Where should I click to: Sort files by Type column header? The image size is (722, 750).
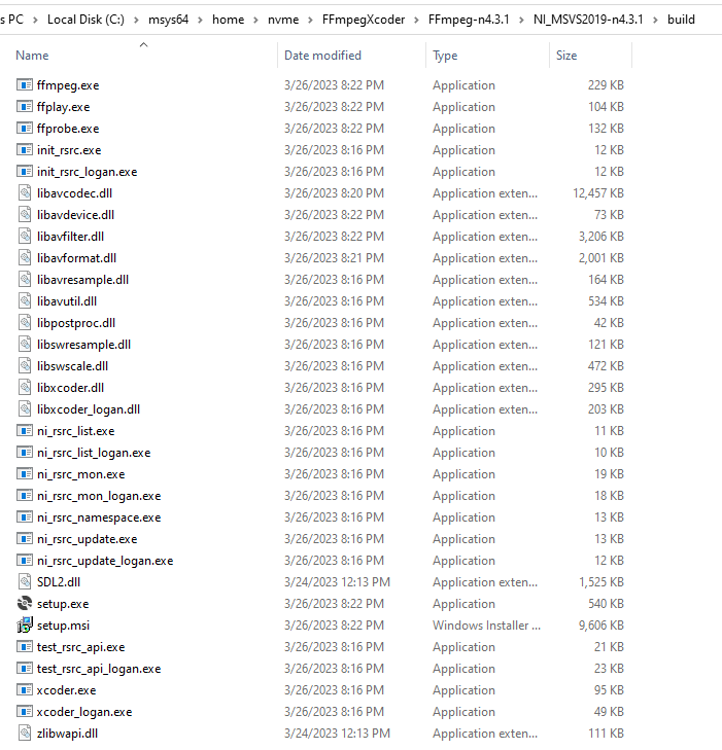point(445,55)
